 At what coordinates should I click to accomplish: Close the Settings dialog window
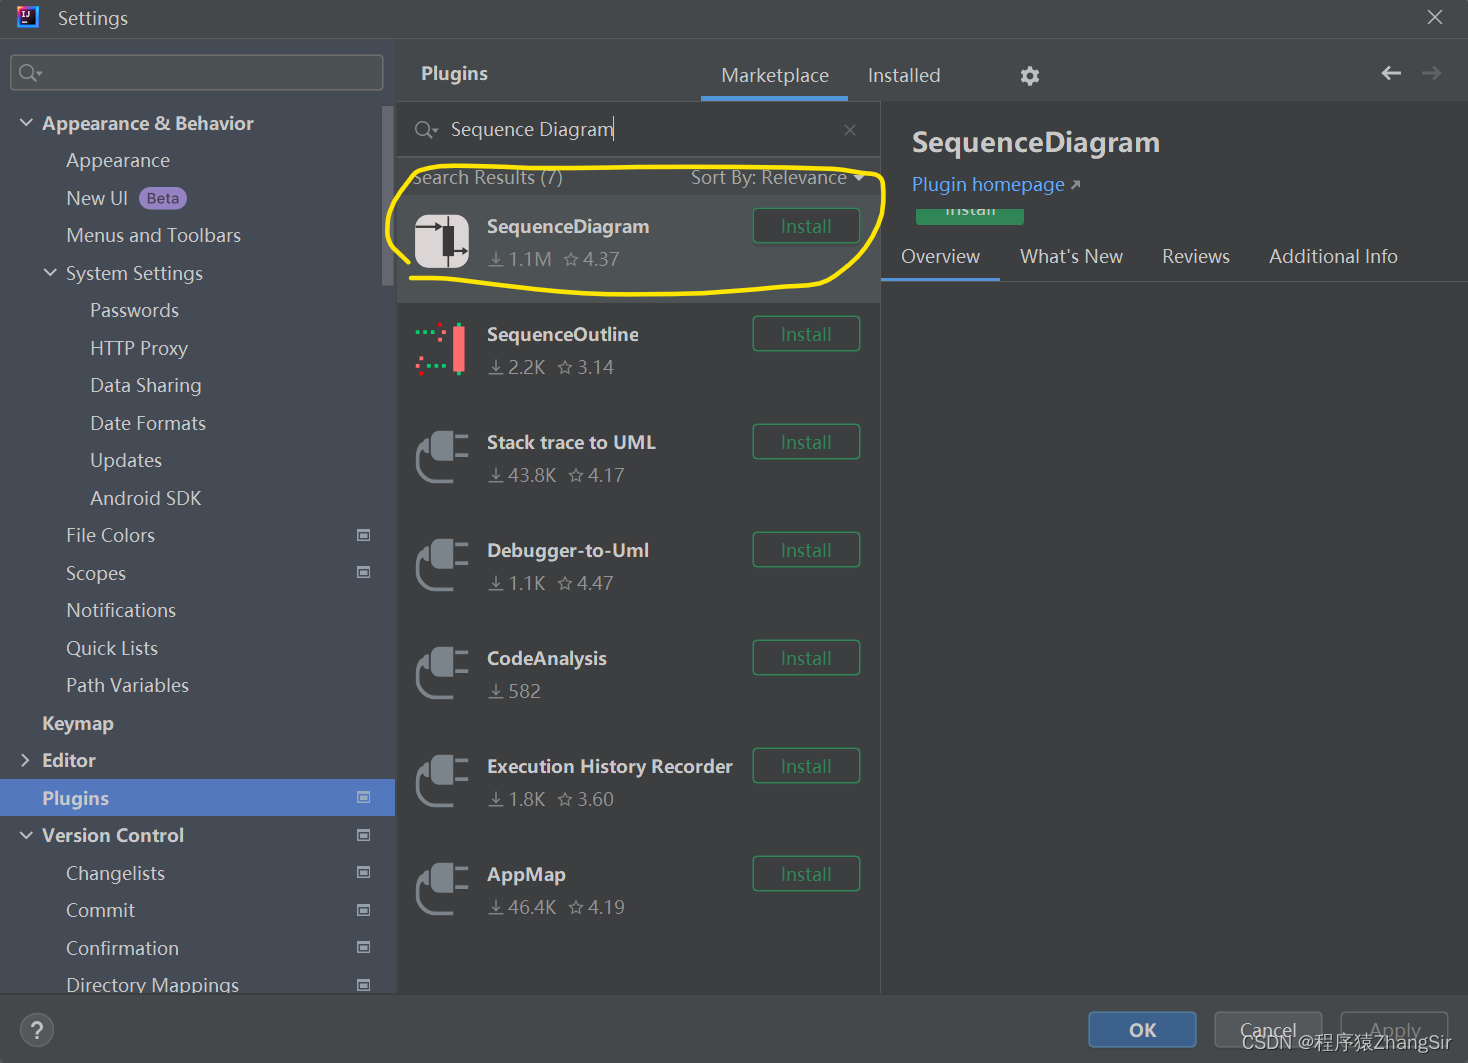(1435, 17)
